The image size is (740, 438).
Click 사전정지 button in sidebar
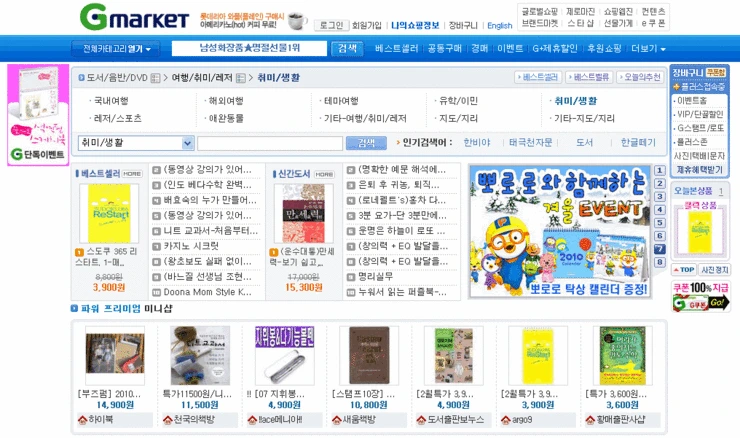715,270
